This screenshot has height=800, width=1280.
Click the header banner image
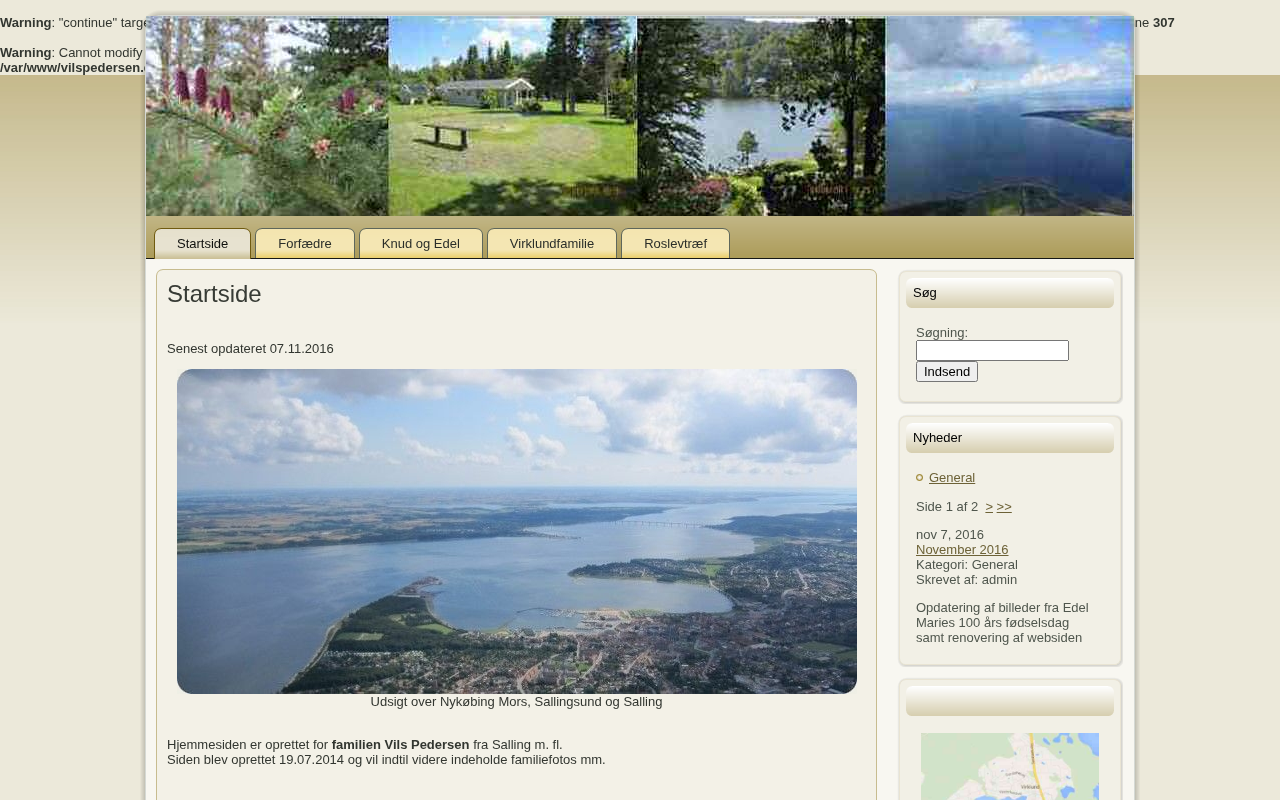pos(640,116)
